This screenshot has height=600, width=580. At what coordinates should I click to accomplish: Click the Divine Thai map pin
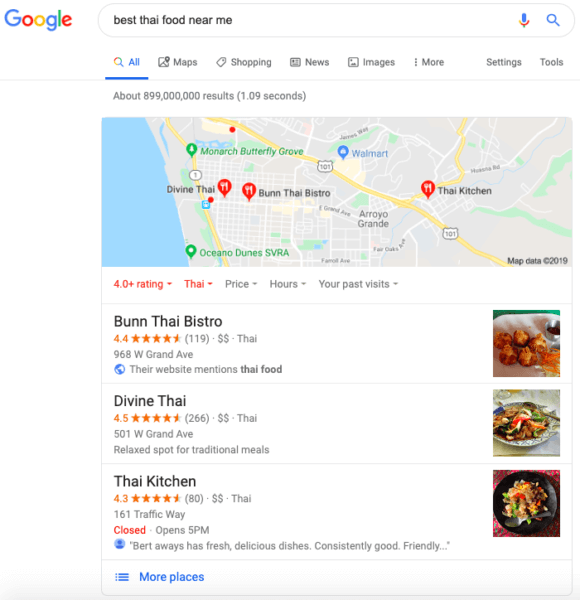(x=225, y=188)
